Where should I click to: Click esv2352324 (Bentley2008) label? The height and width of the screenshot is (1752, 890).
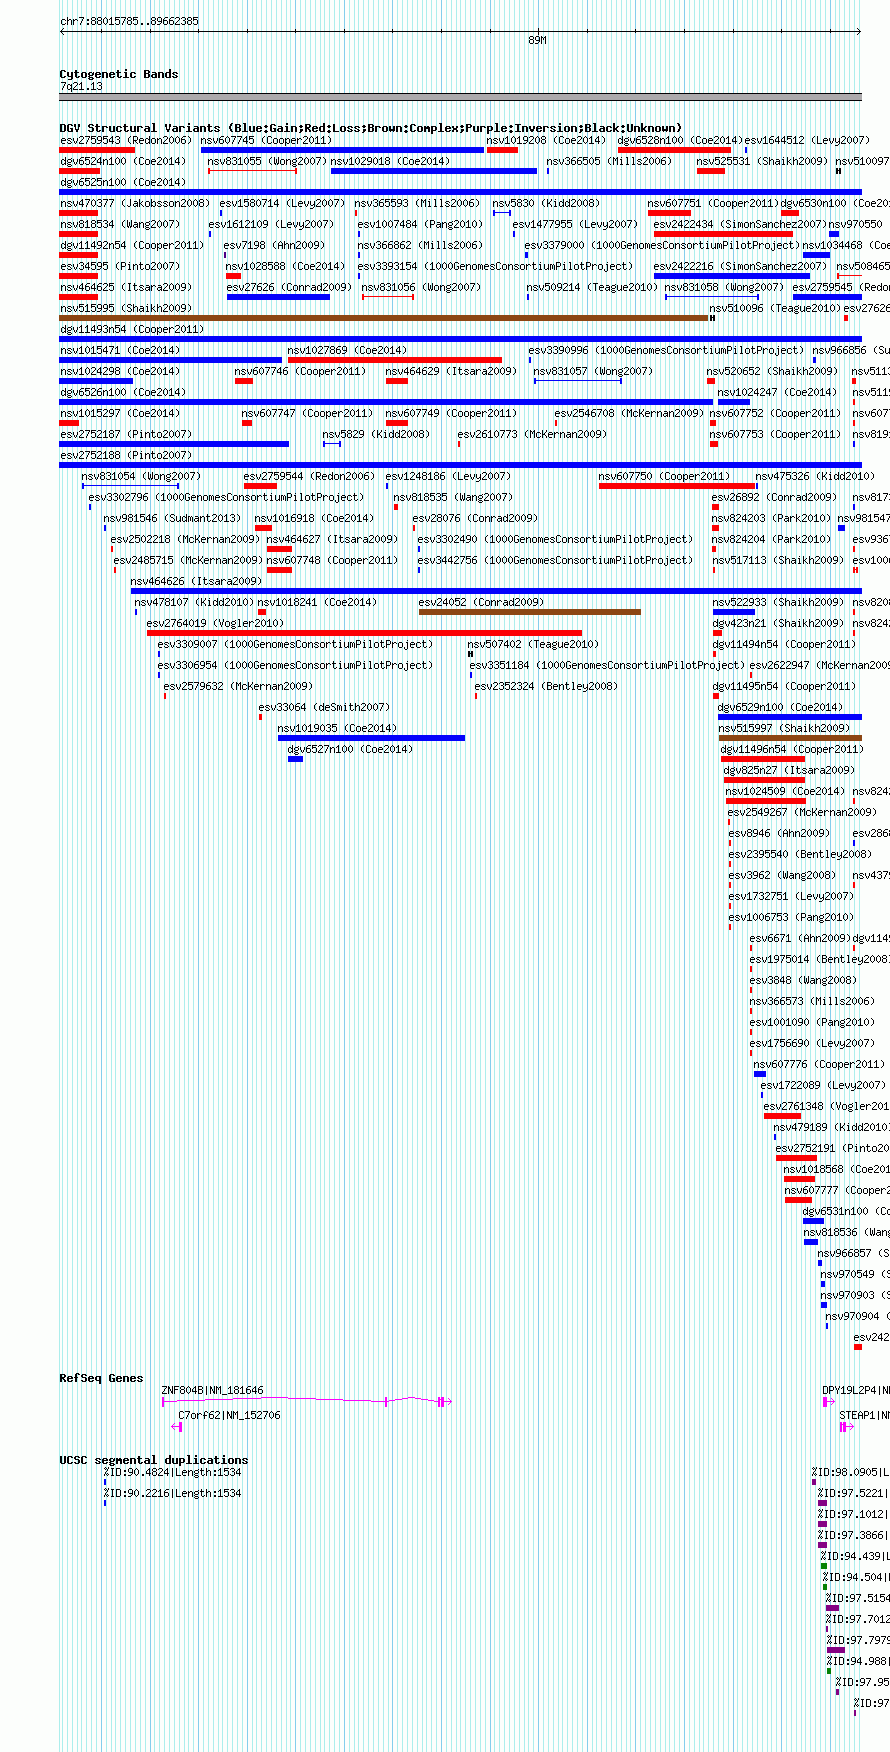tap(546, 687)
